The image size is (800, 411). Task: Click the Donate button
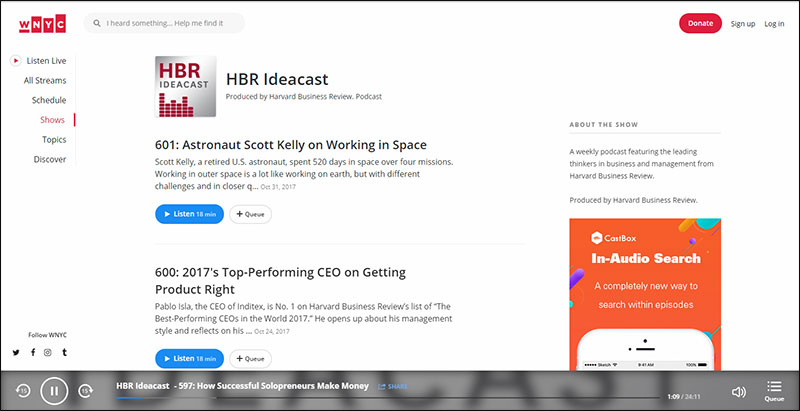700,23
